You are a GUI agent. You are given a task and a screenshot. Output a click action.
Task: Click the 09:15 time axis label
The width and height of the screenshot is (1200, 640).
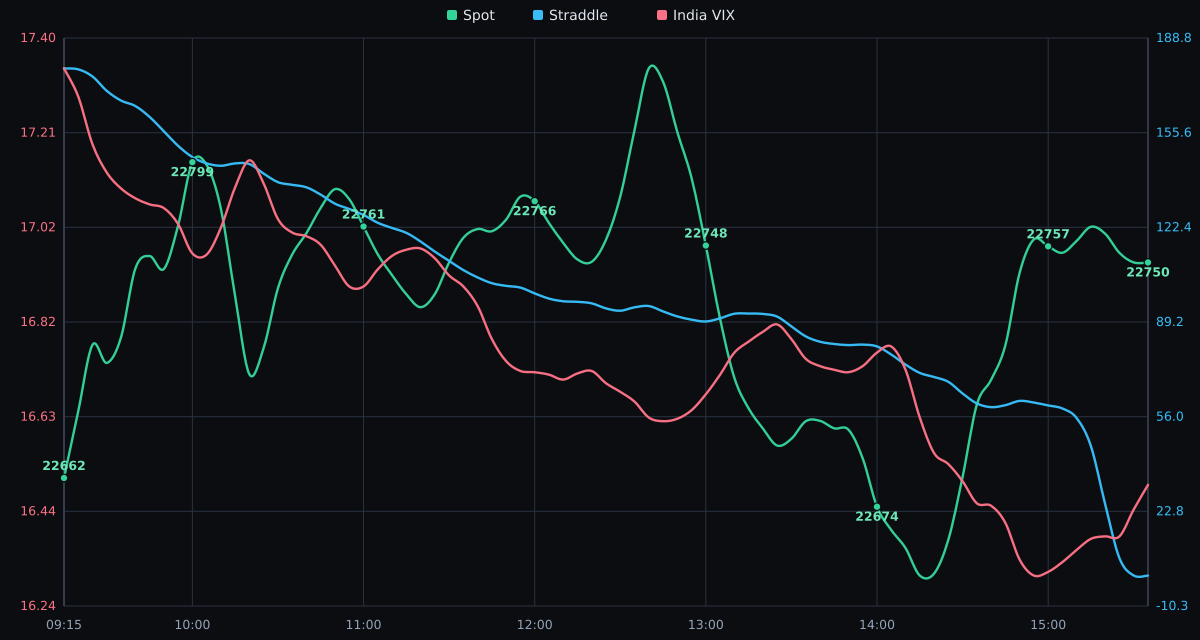64,625
